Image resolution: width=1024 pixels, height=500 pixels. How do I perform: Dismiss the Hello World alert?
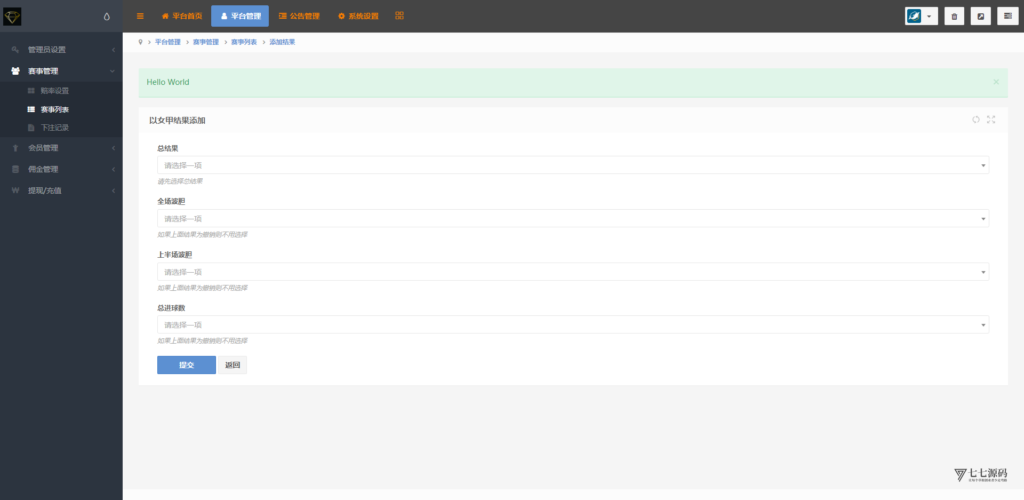996,82
